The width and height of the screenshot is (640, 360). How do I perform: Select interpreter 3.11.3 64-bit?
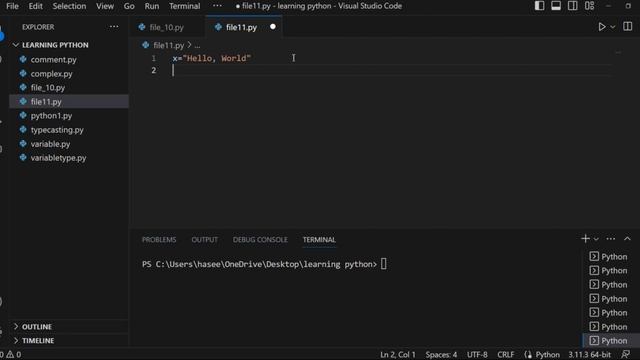589,355
